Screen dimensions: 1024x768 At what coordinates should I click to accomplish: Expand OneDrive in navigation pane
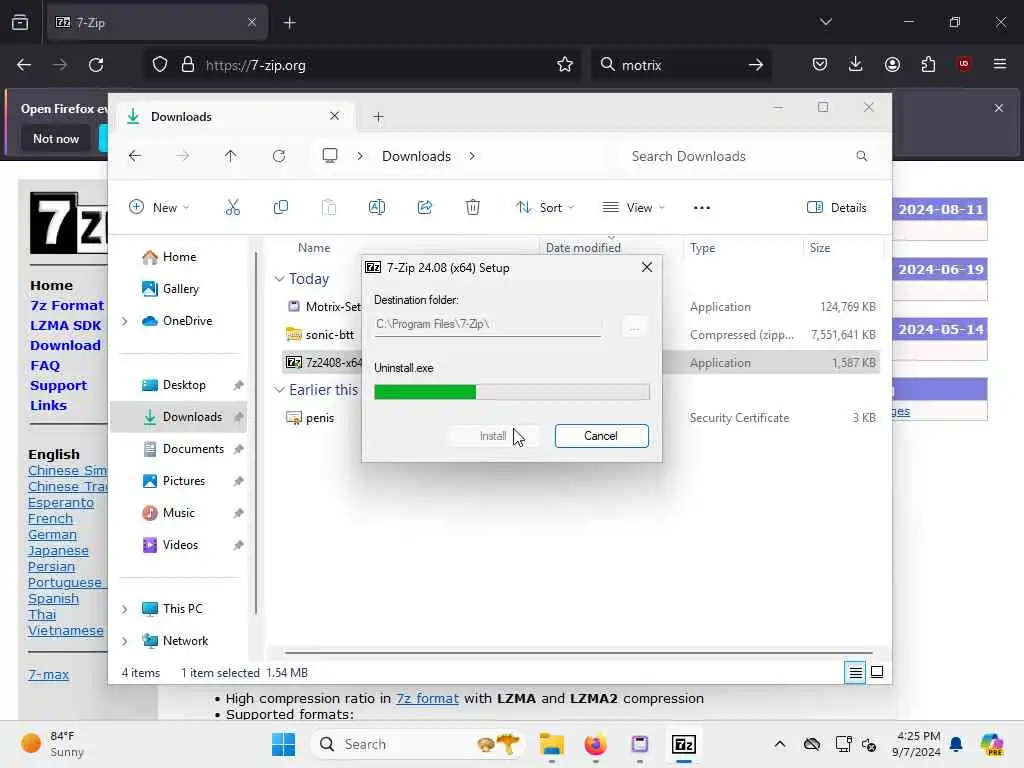pos(125,321)
